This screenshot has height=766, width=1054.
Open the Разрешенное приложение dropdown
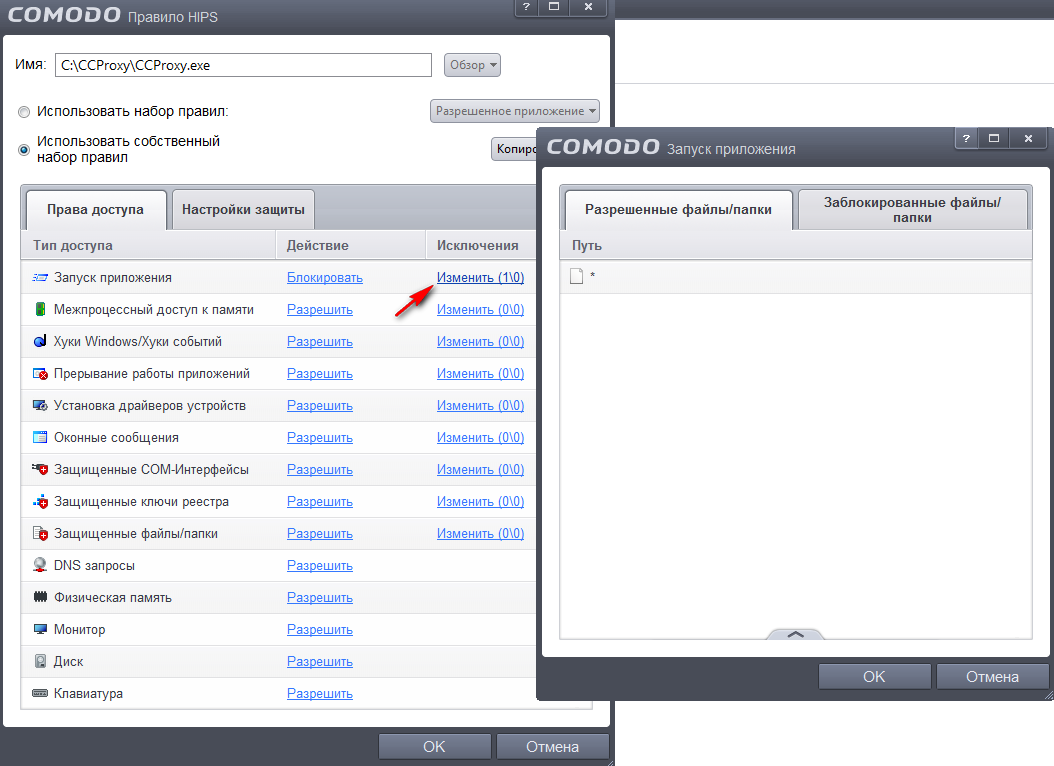coord(515,111)
